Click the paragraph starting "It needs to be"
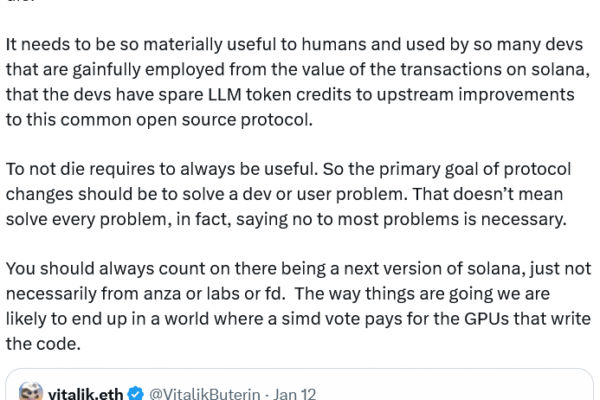The width and height of the screenshot is (600, 400). click(298, 83)
